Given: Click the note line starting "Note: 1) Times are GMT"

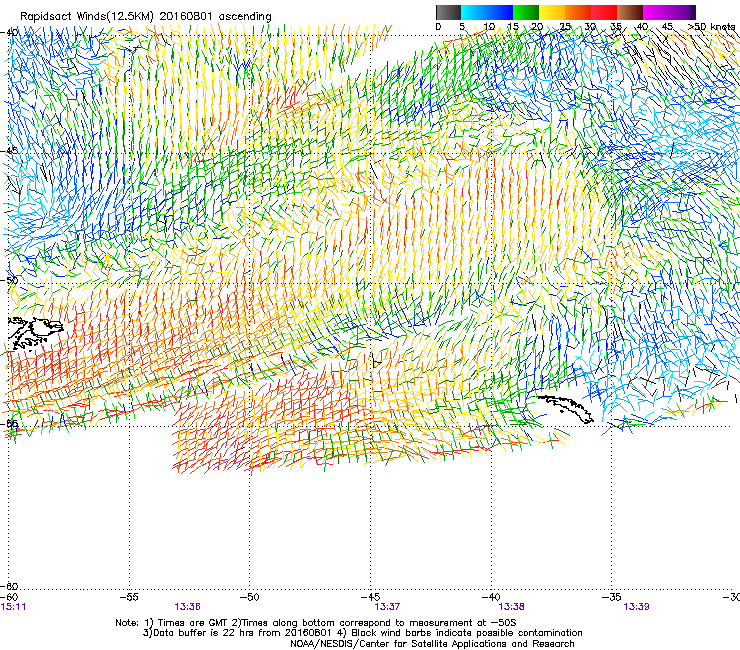Looking at the screenshot, I should point(316,623).
